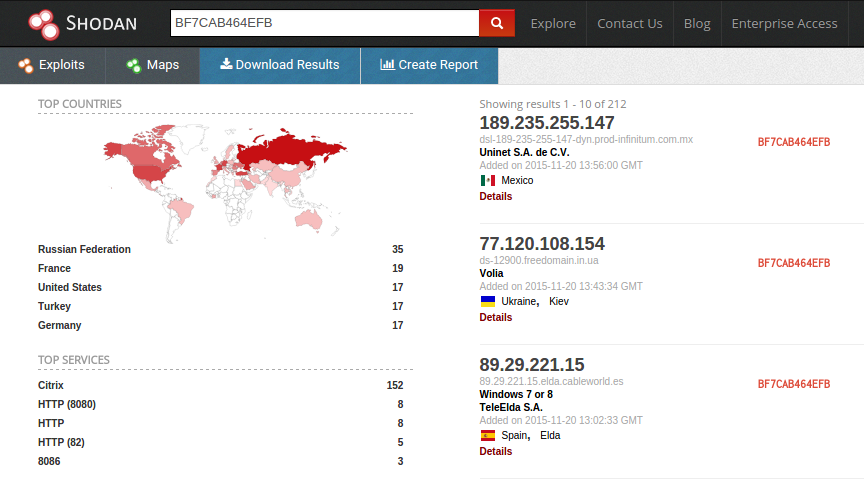The width and height of the screenshot is (864, 484).
Task: Click the Exploits circles icon
Action: (25, 66)
